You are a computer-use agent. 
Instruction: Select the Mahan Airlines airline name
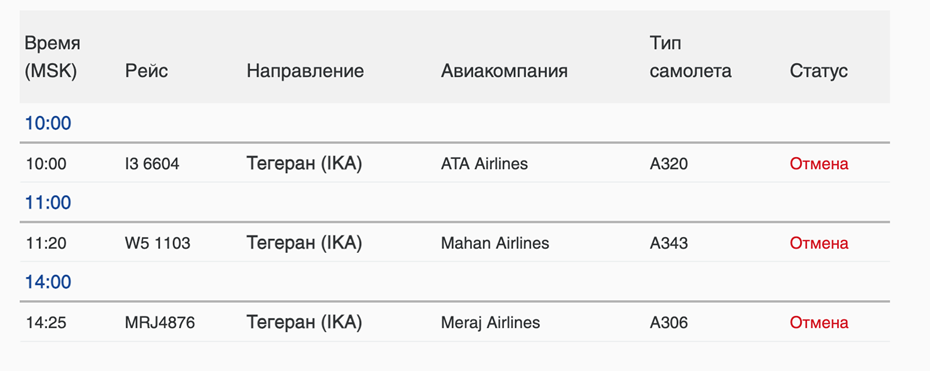(495, 243)
